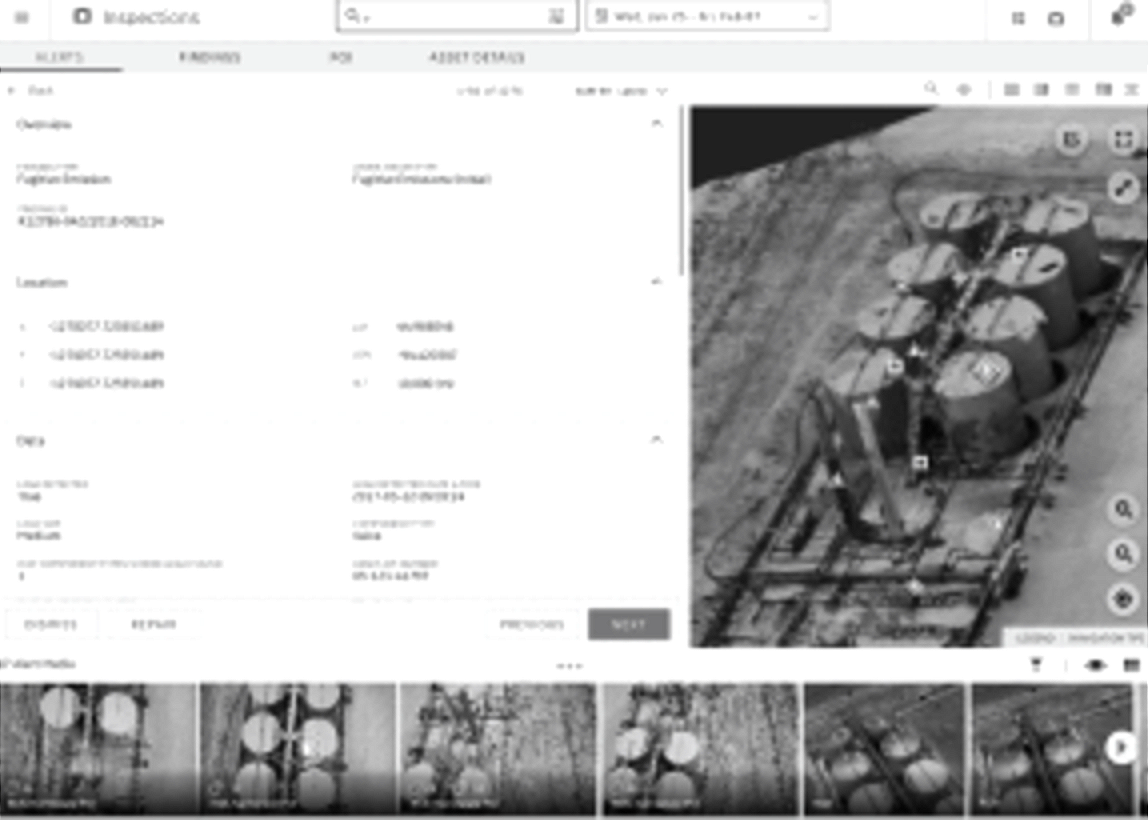Click the details panel vertical scrollbar
This screenshot has width=1148, height=820.
coord(682,190)
